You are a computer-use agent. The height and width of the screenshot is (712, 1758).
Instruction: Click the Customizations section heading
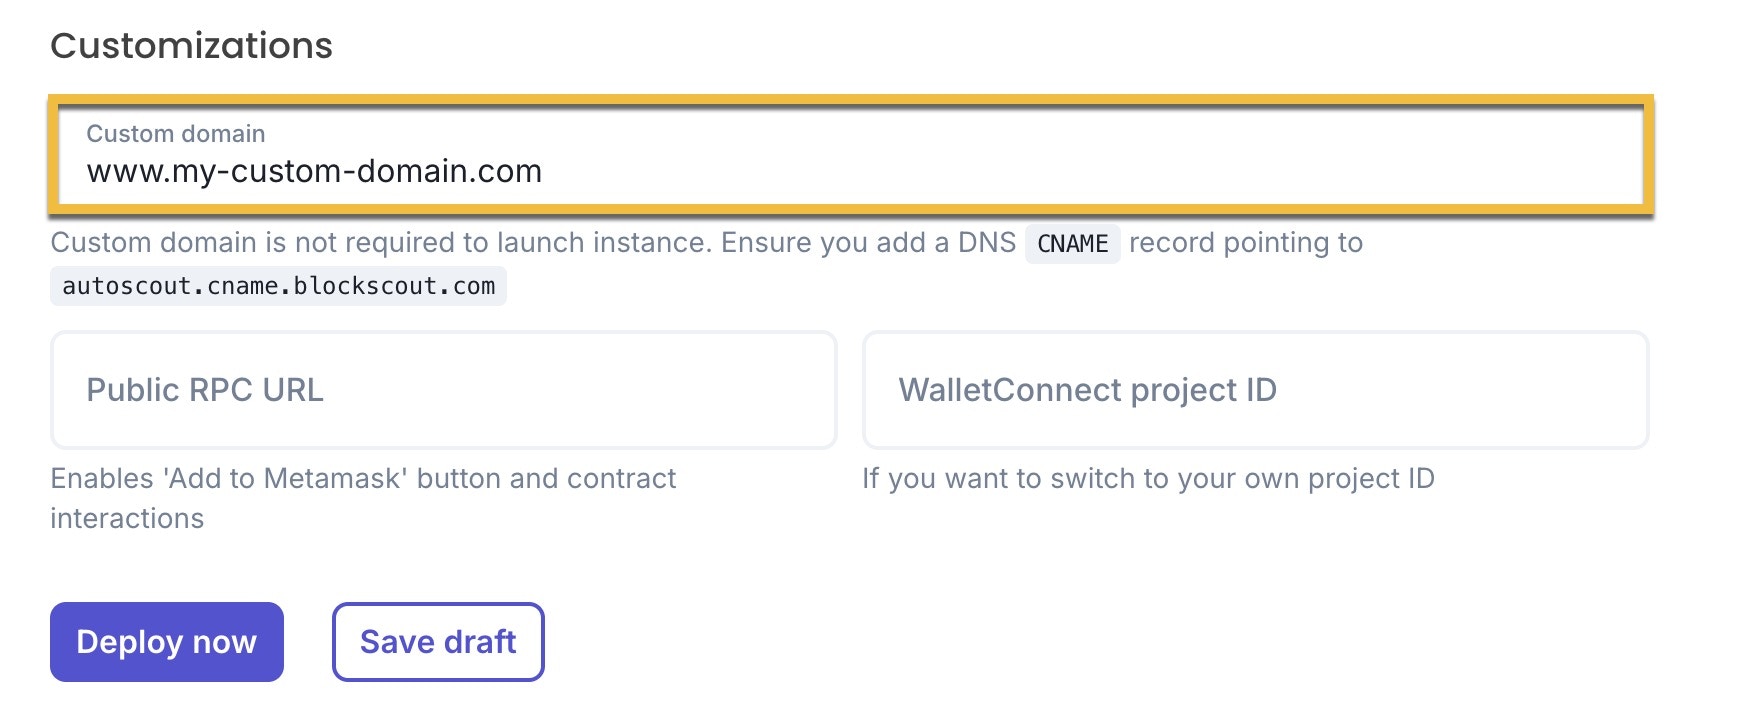[x=192, y=46]
